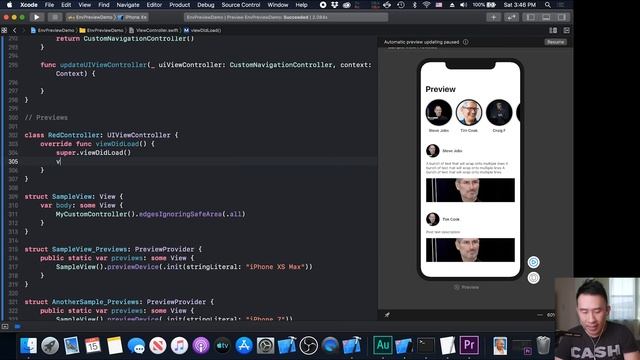This screenshot has width=640, height=360.
Task: Click line number 305 in the gutter
Action: coord(13,161)
